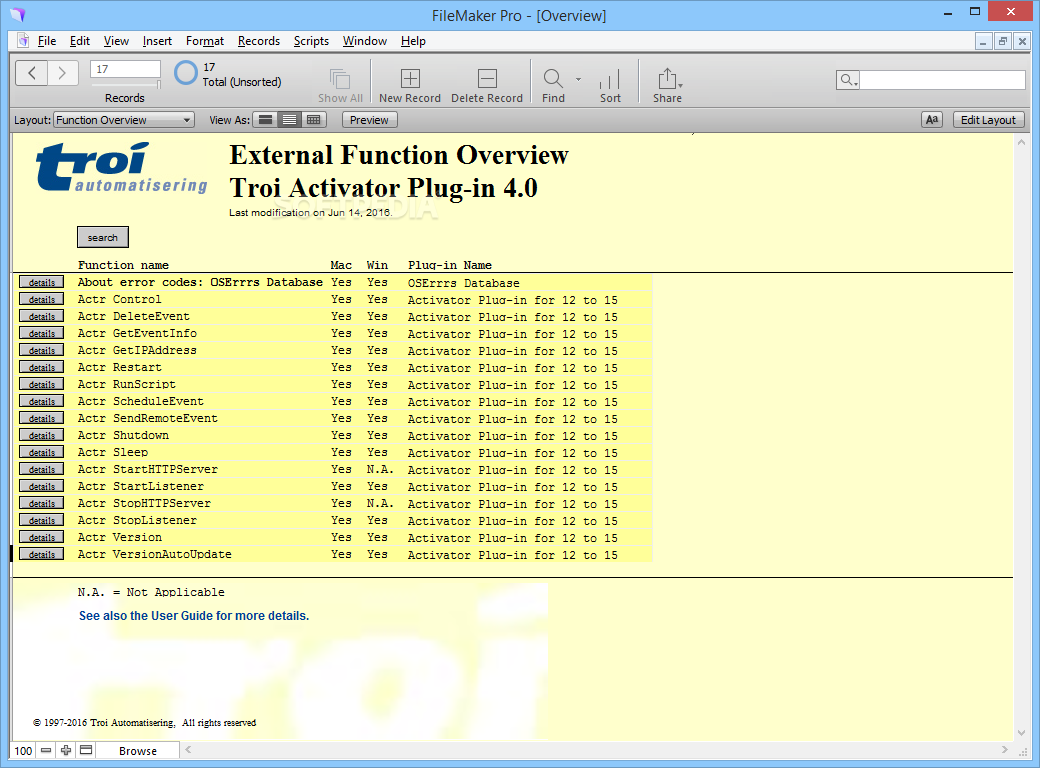Click the vertical scrollbar down arrow

pos(1021,733)
